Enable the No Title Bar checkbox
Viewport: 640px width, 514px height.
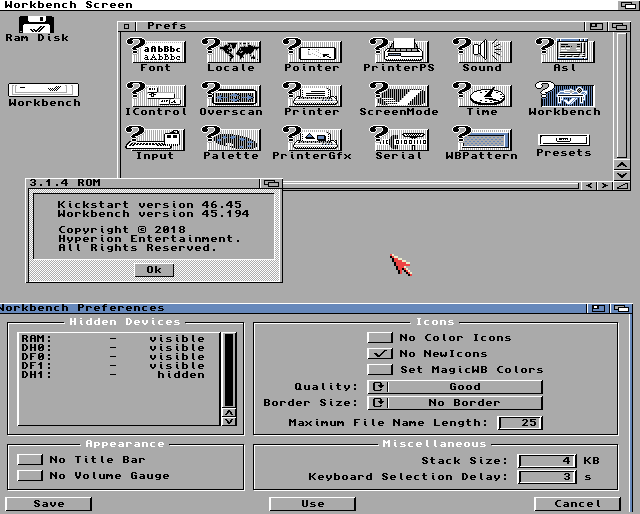click(x=30, y=460)
